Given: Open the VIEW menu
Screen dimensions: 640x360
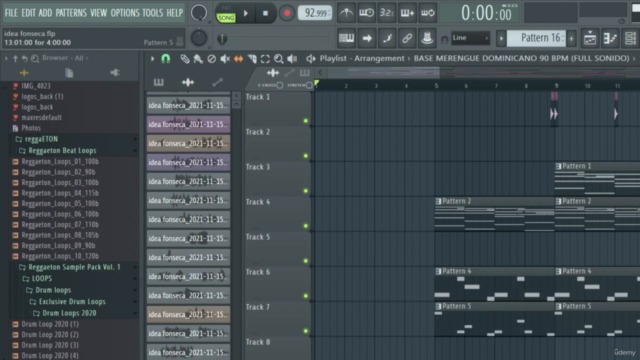Looking at the screenshot, I should coord(98,13).
